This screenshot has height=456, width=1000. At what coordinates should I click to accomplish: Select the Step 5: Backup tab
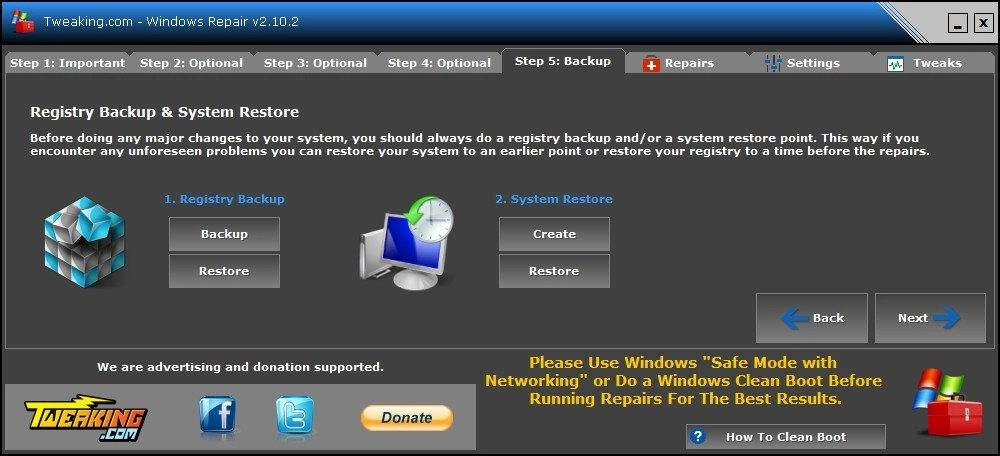pos(562,61)
